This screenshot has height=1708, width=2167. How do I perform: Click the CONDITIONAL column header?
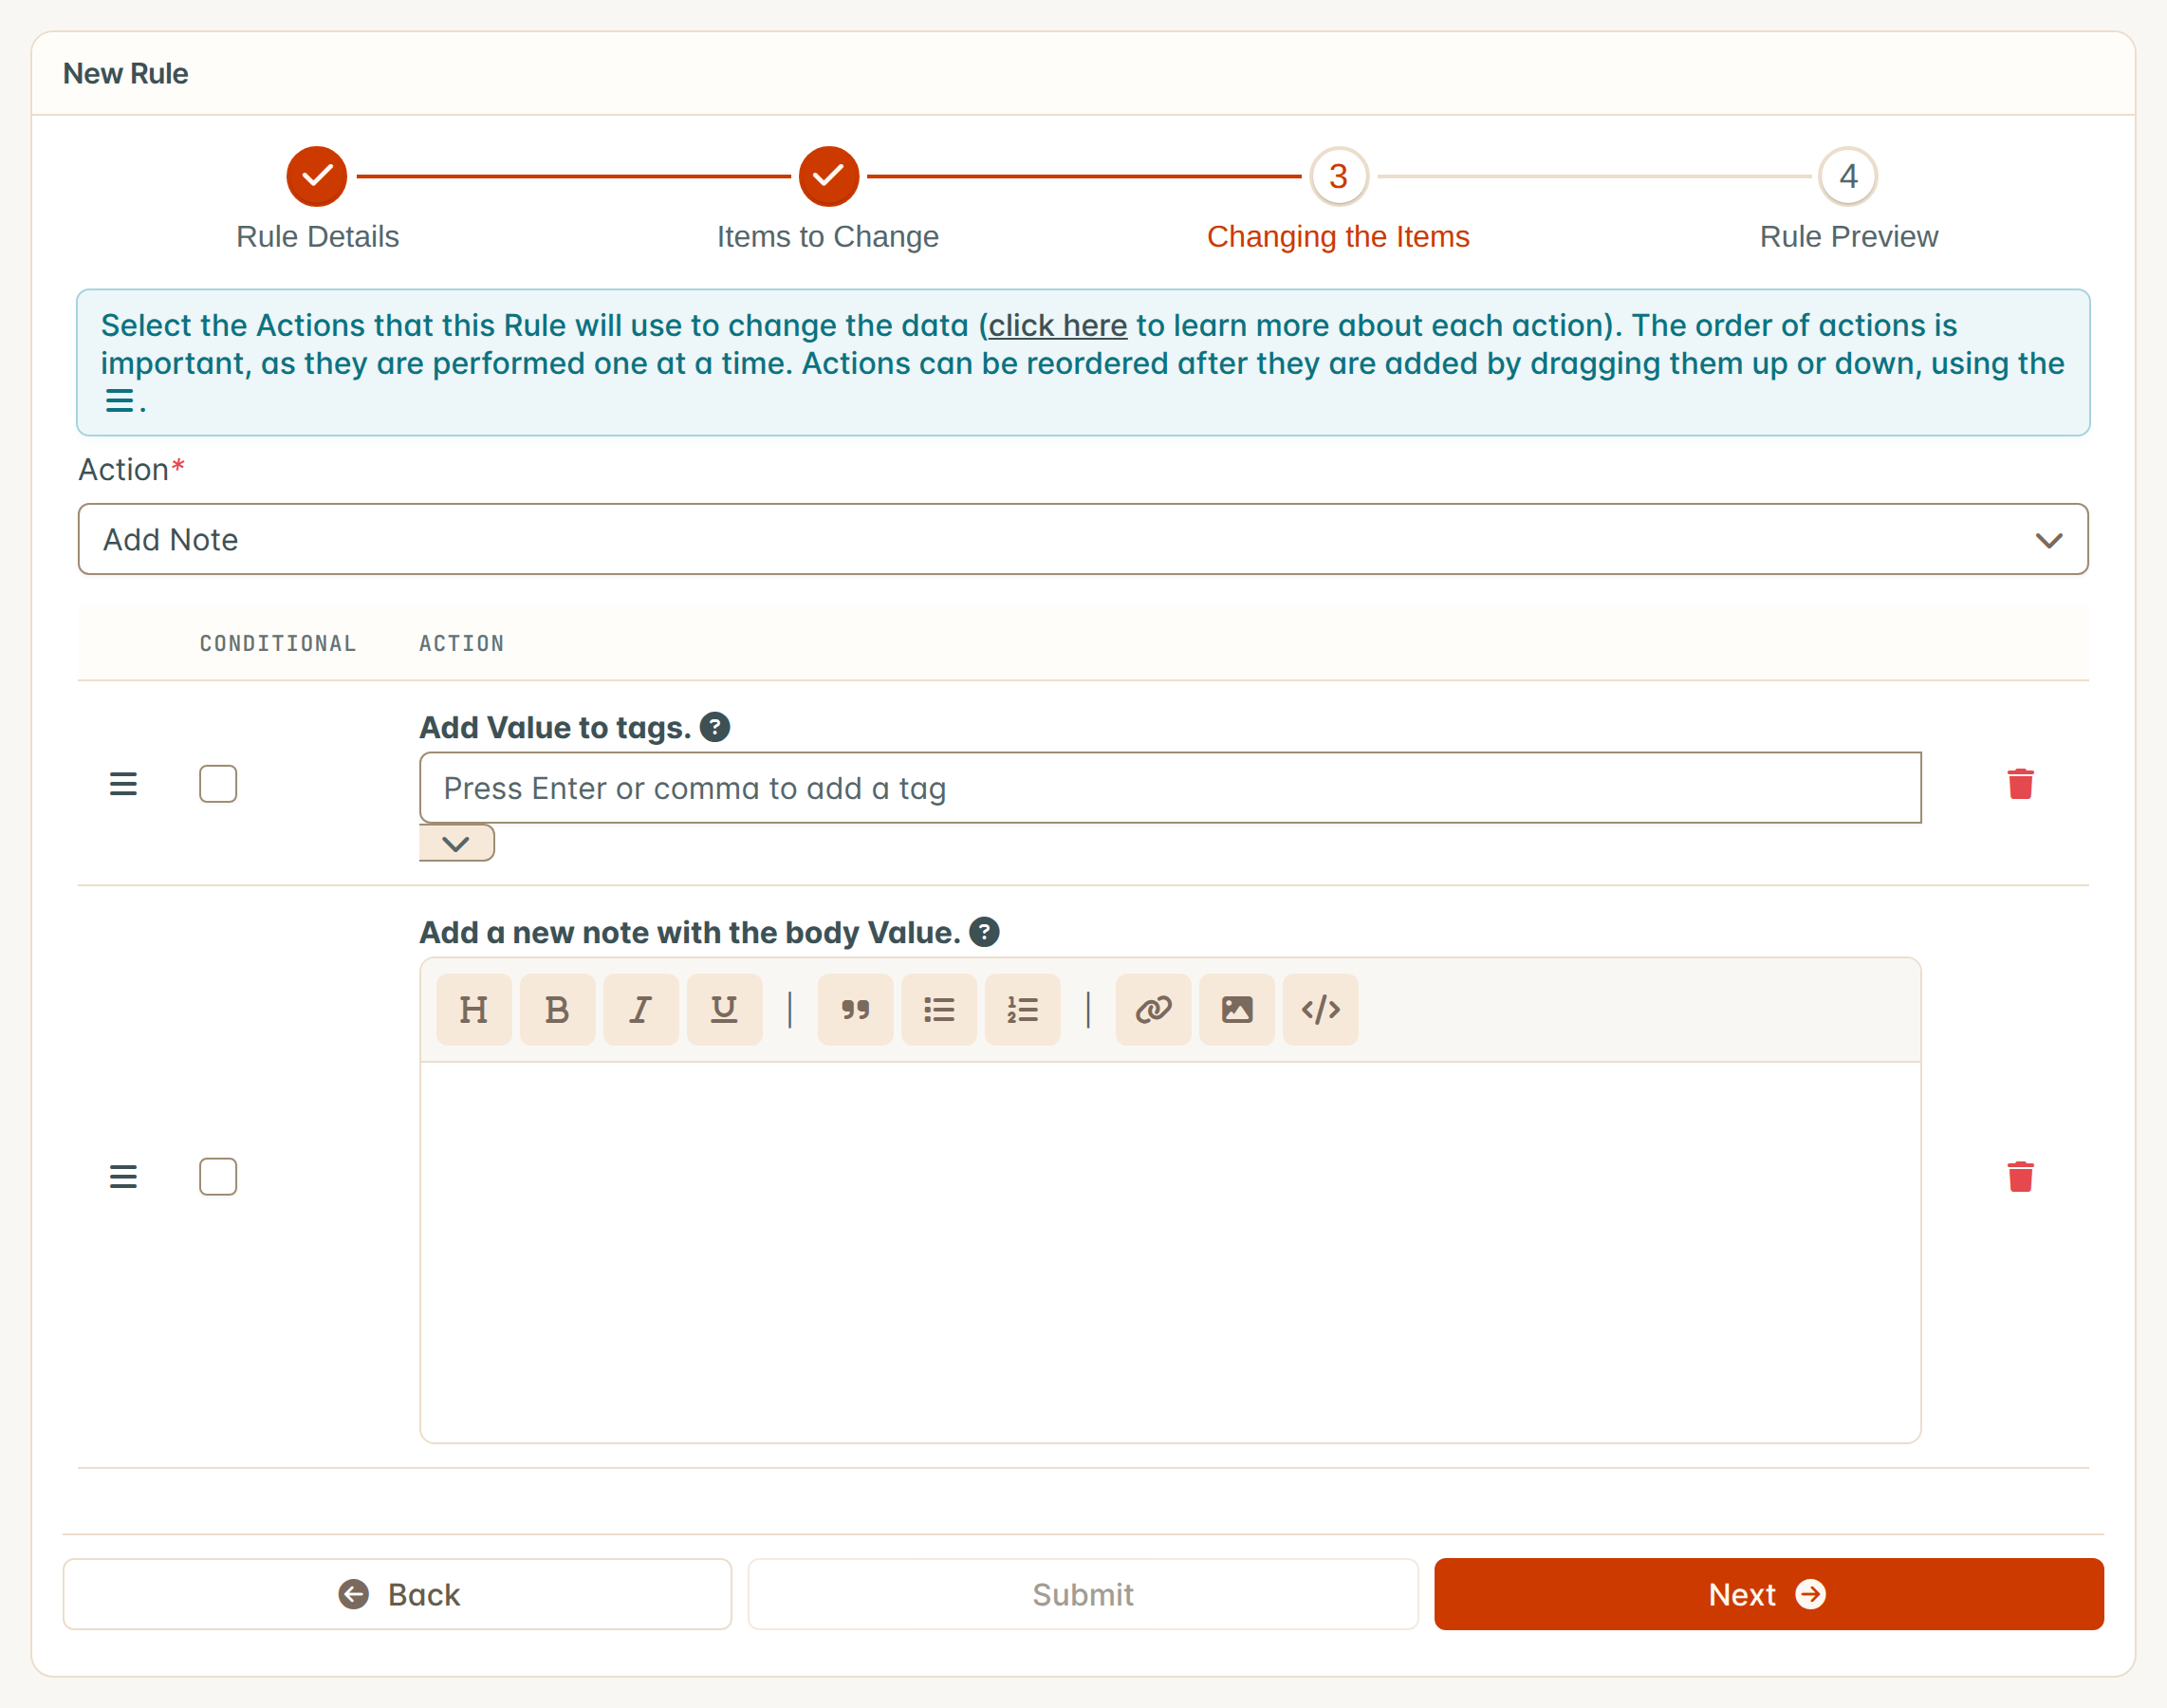click(278, 643)
